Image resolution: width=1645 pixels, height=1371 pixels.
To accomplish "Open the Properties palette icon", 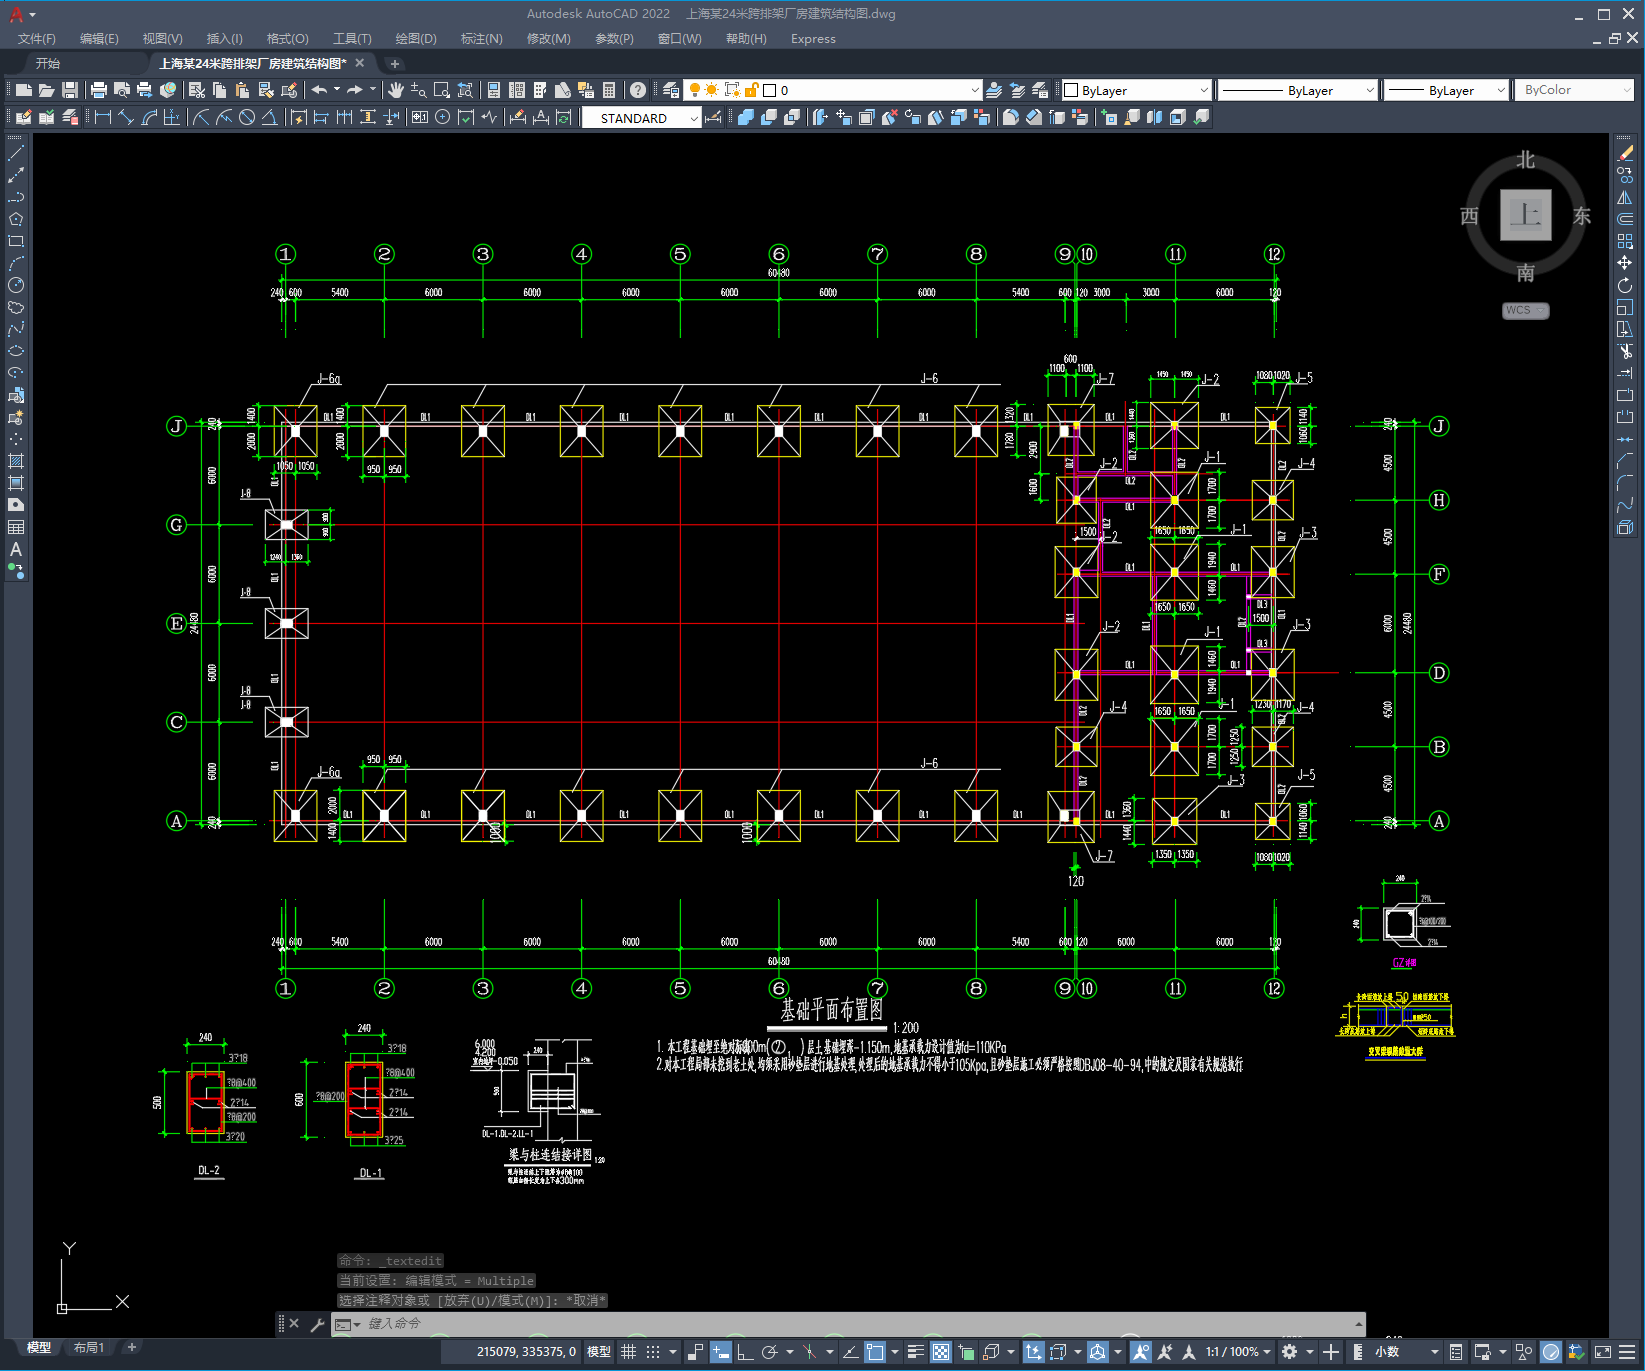I will coord(493,90).
